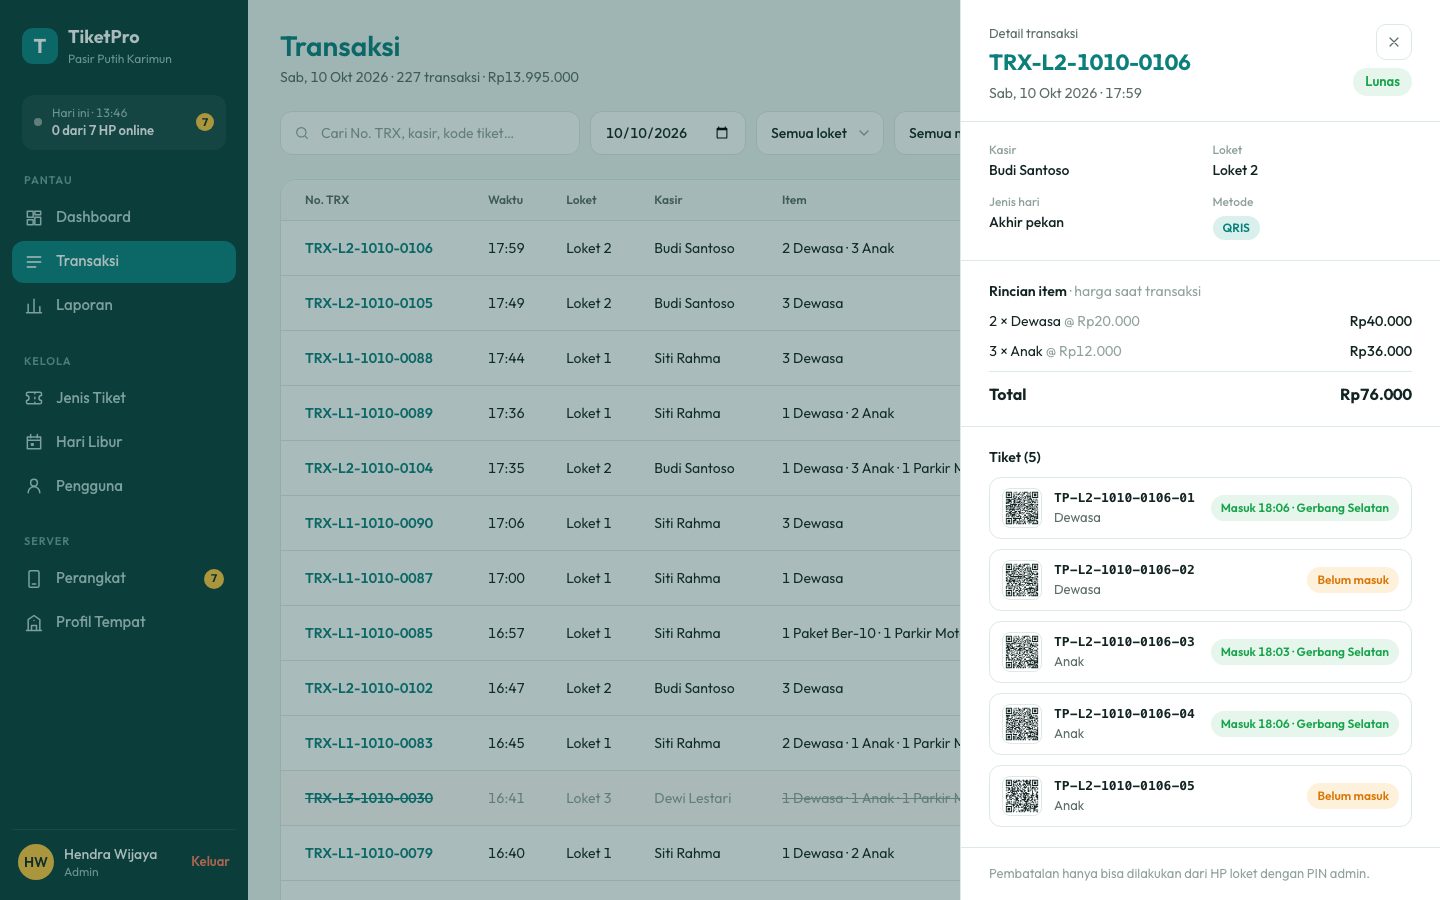Open transaction TRX-L1-1010-0088
The height and width of the screenshot is (900, 1440).
pyautogui.click(x=369, y=358)
